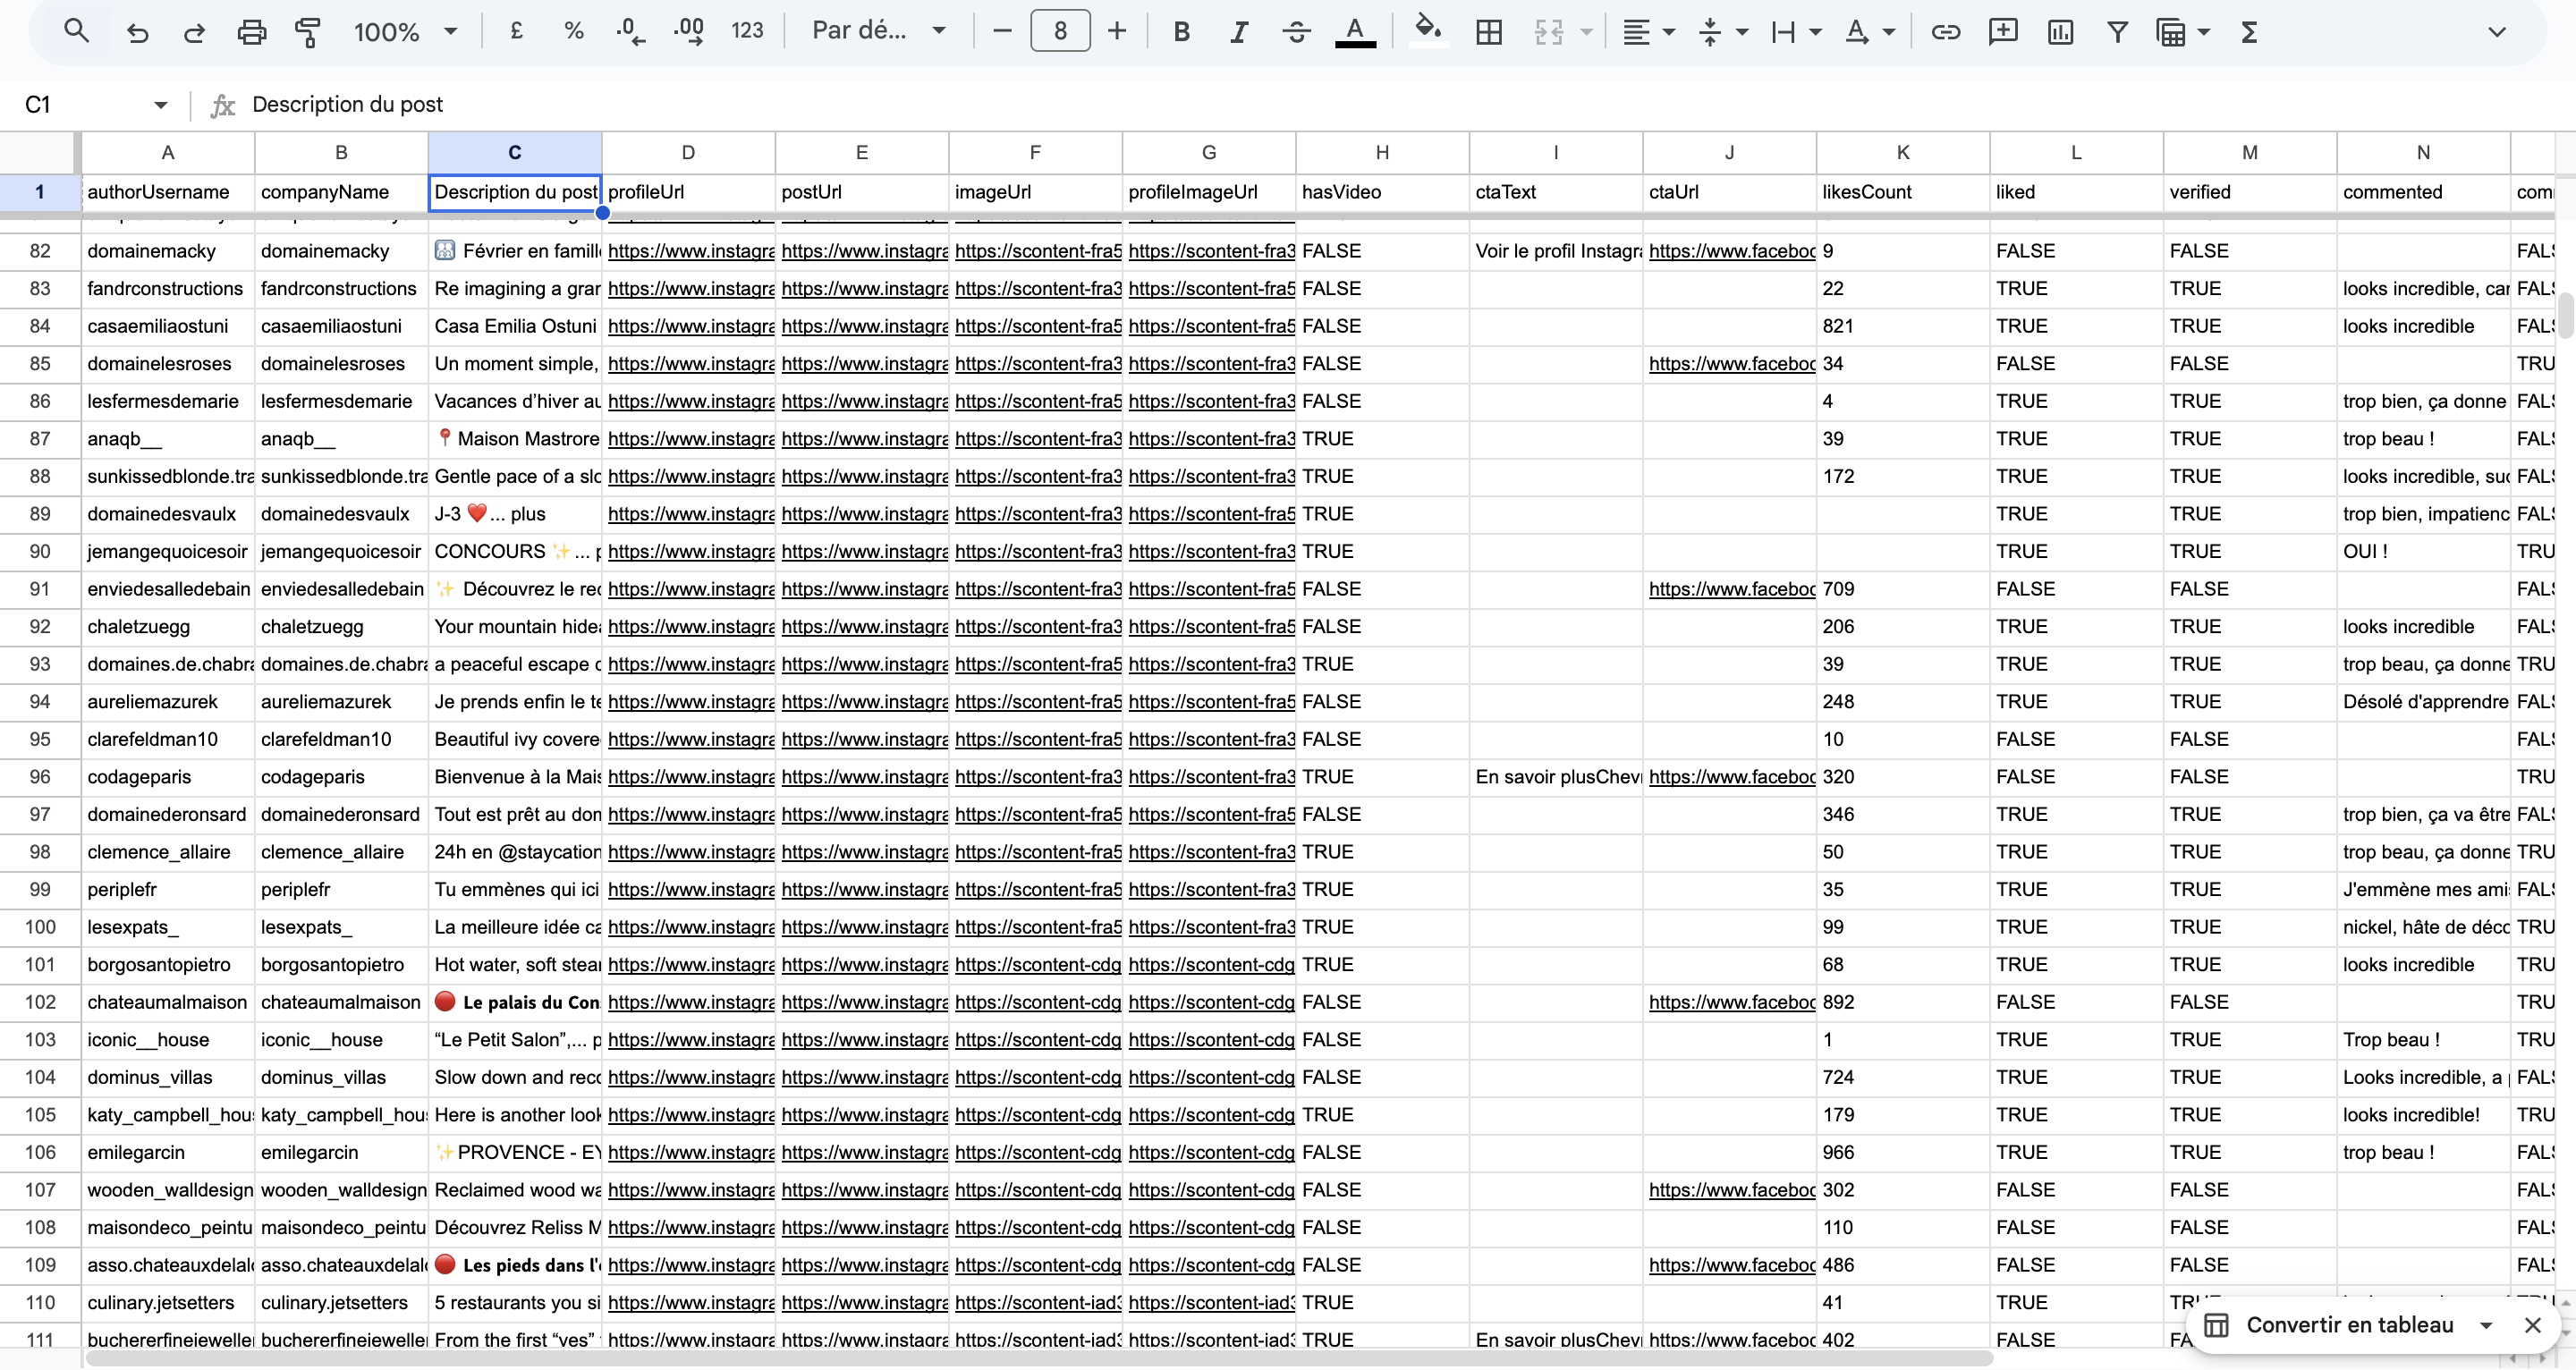This screenshot has height=1370, width=2576.
Task: Open the zoom 100% dropdown
Action: [405, 32]
